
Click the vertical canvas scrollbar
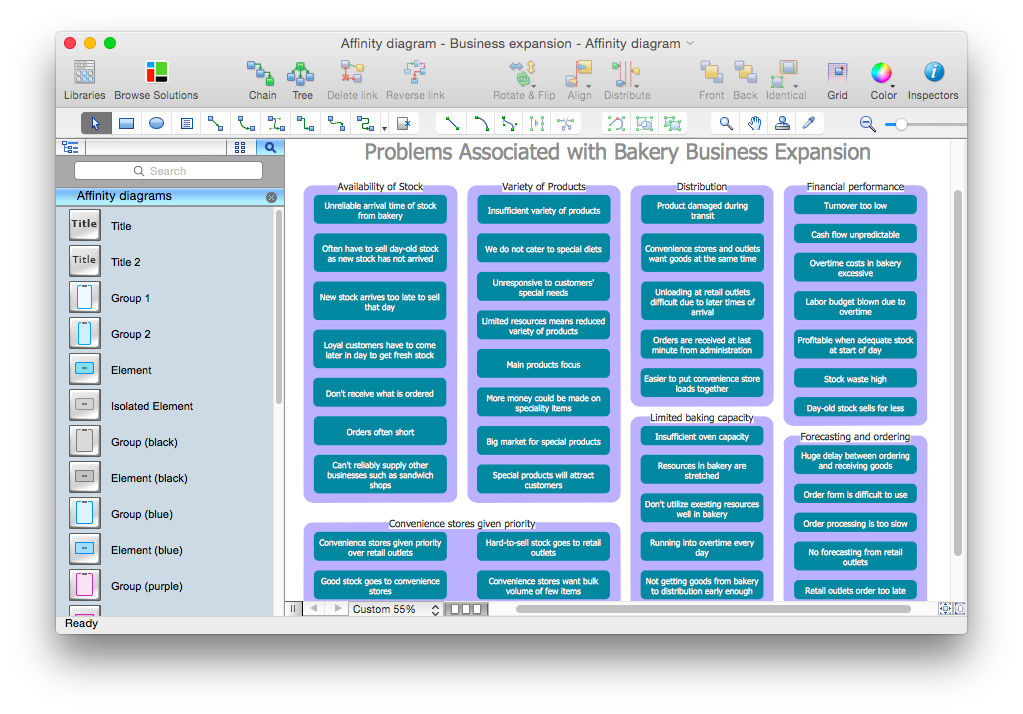click(x=958, y=372)
